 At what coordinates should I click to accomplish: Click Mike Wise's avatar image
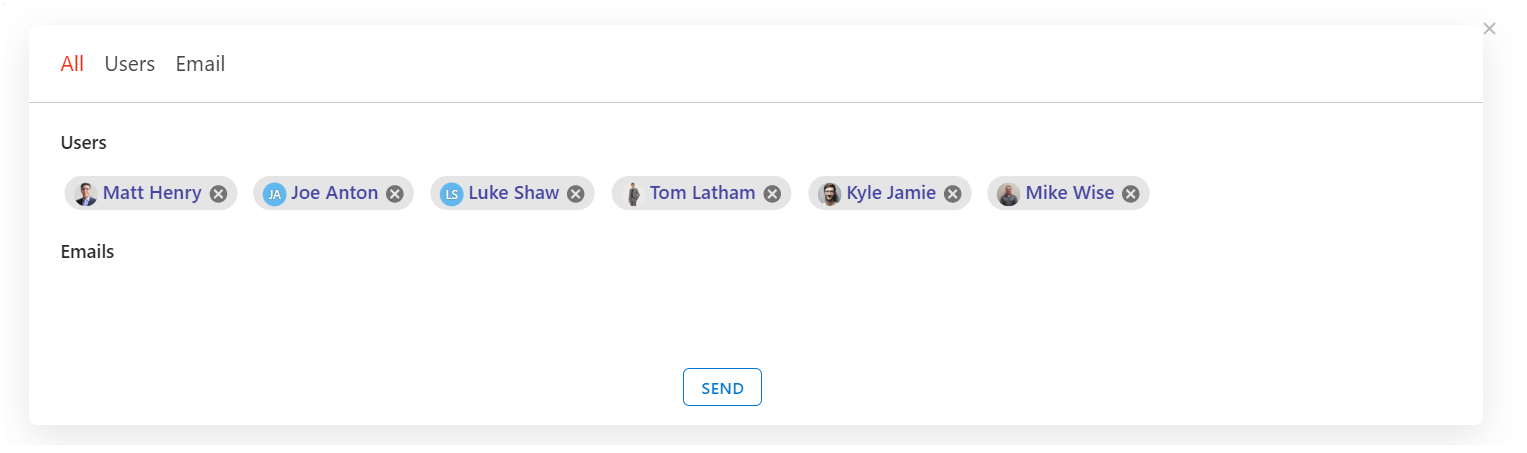pos(1008,194)
